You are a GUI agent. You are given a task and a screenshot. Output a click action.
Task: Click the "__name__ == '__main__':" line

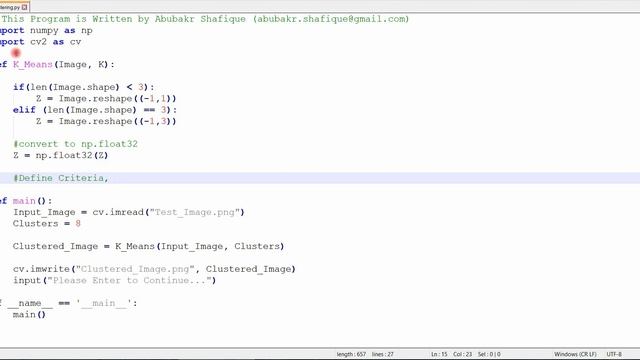(69, 303)
